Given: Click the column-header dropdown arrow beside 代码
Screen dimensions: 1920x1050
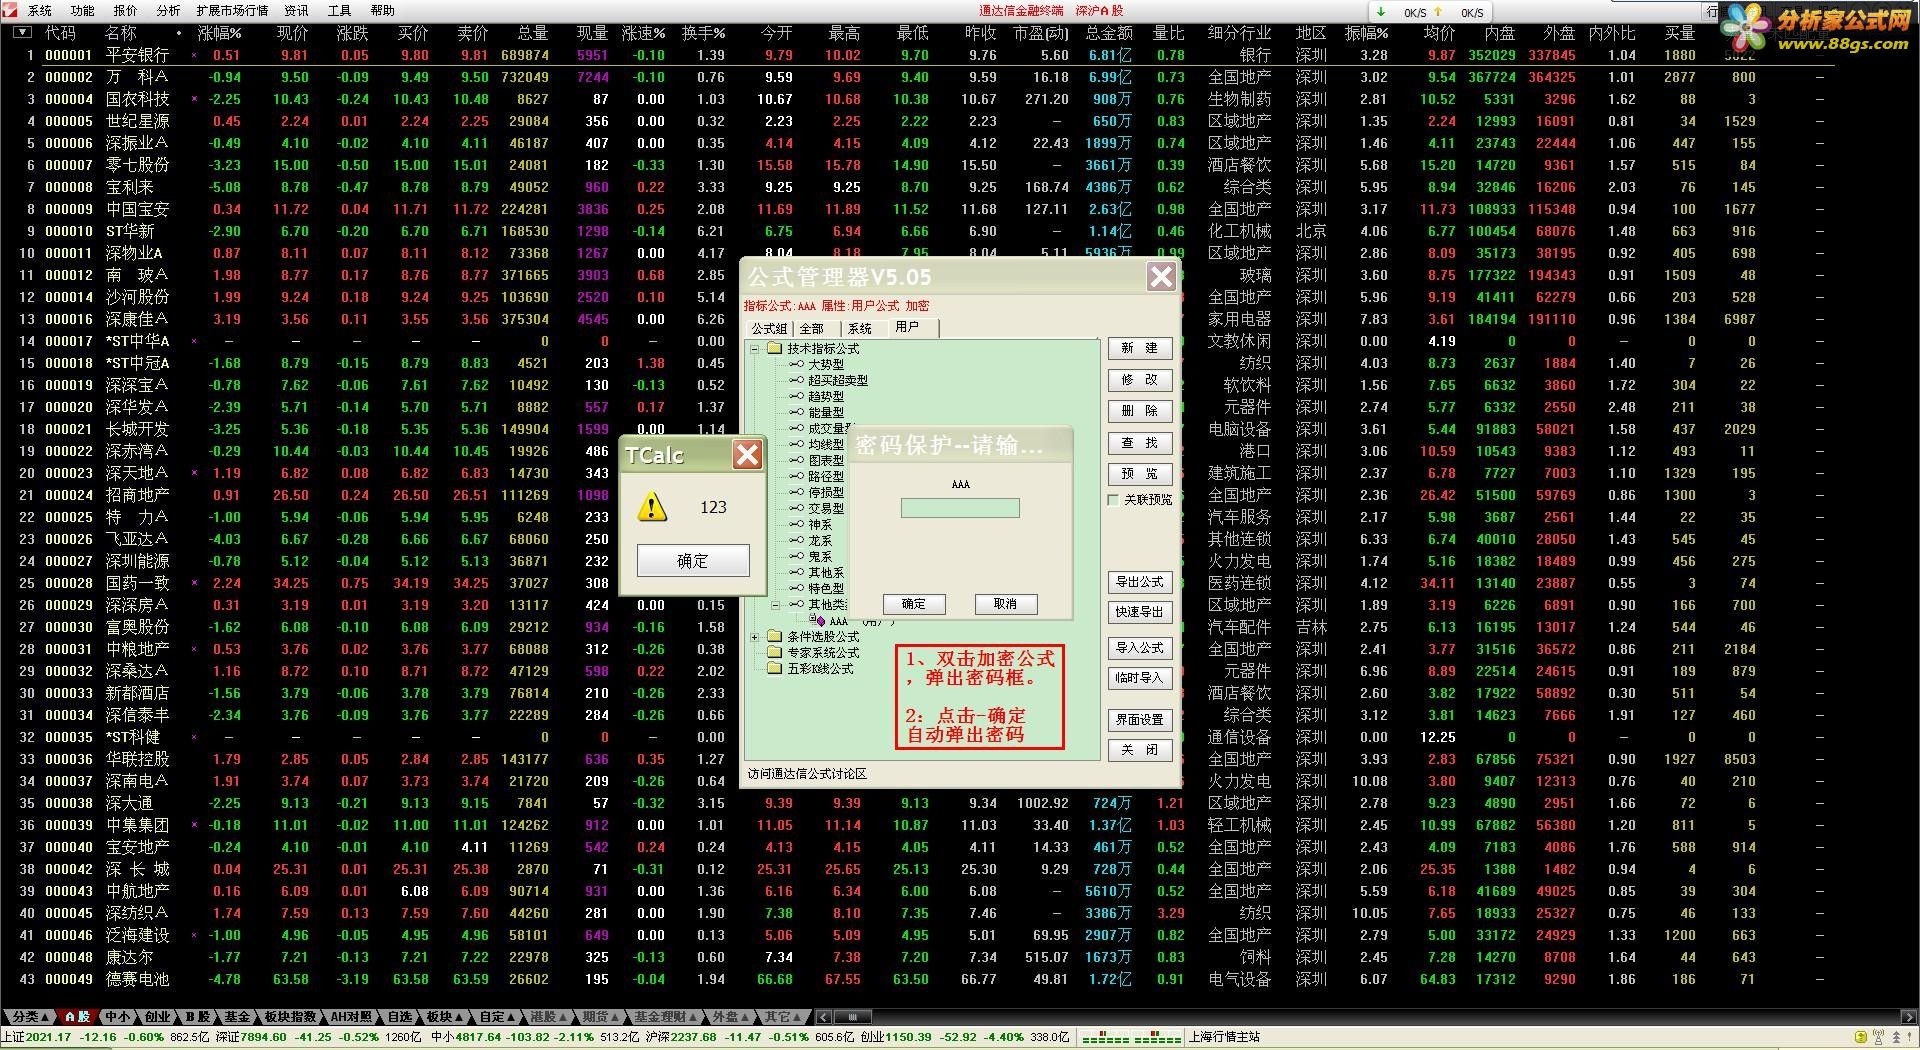Looking at the screenshot, I should 22,33.
